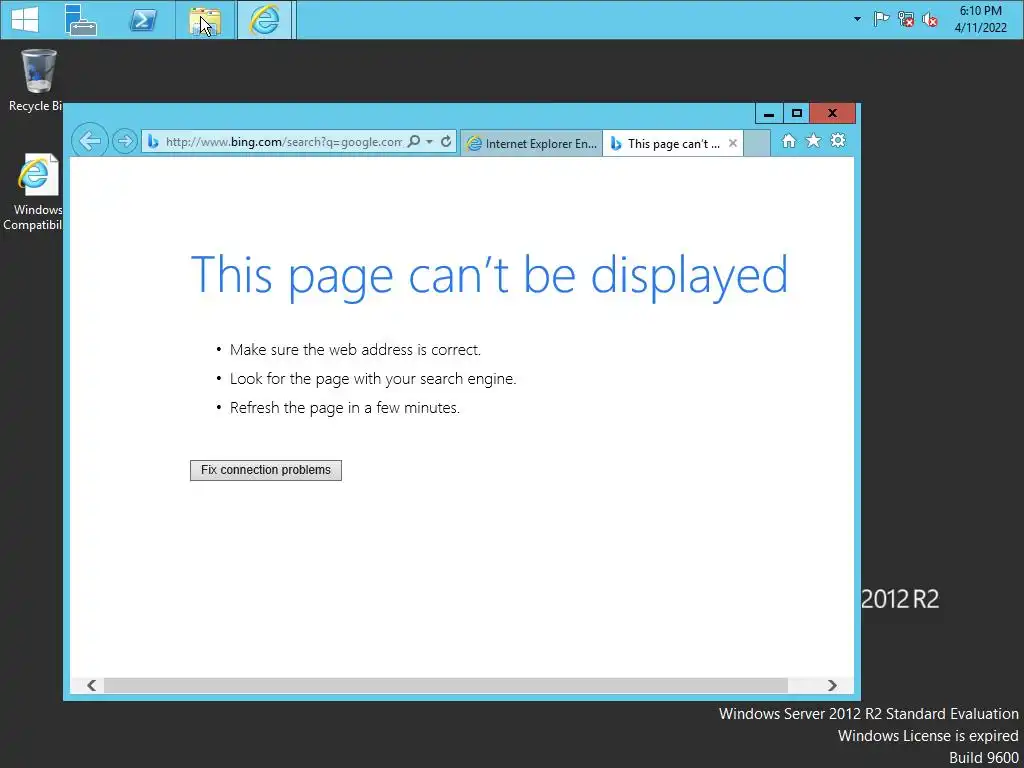Launch Server Manager from the taskbar
Screen dimensions: 1024x768
coord(81,20)
